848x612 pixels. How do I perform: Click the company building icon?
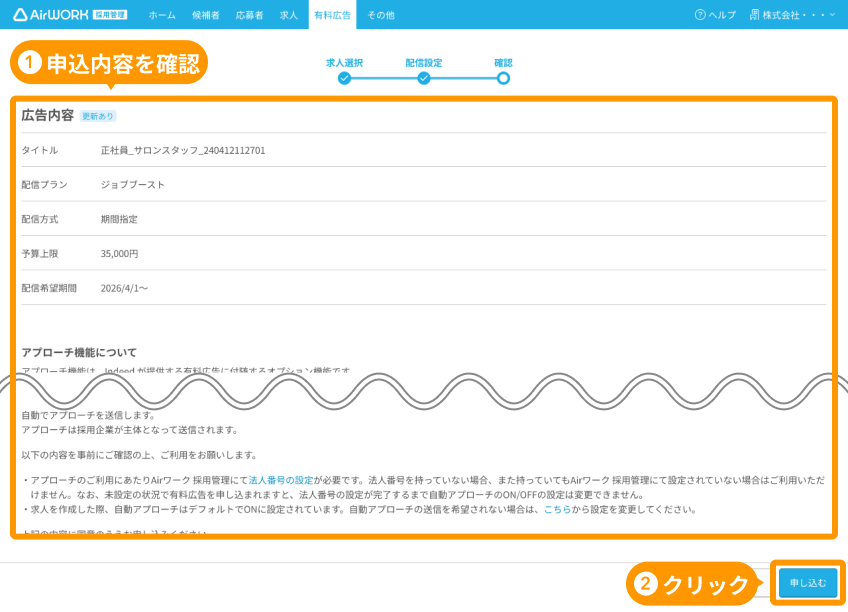pyautogui.click(x=754, y=15)
